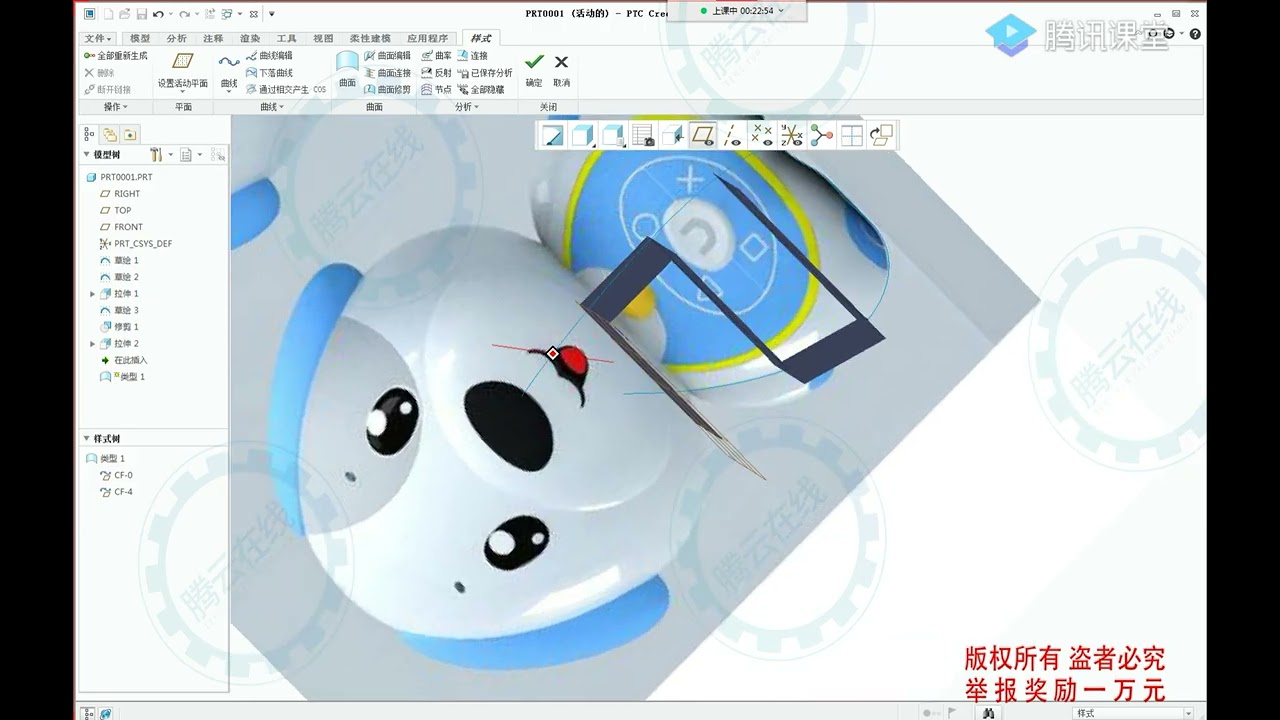This screenshot has width=1280, height=720.
Task: Click Knots (节点) analysis
Action: (x=436, y=89)
